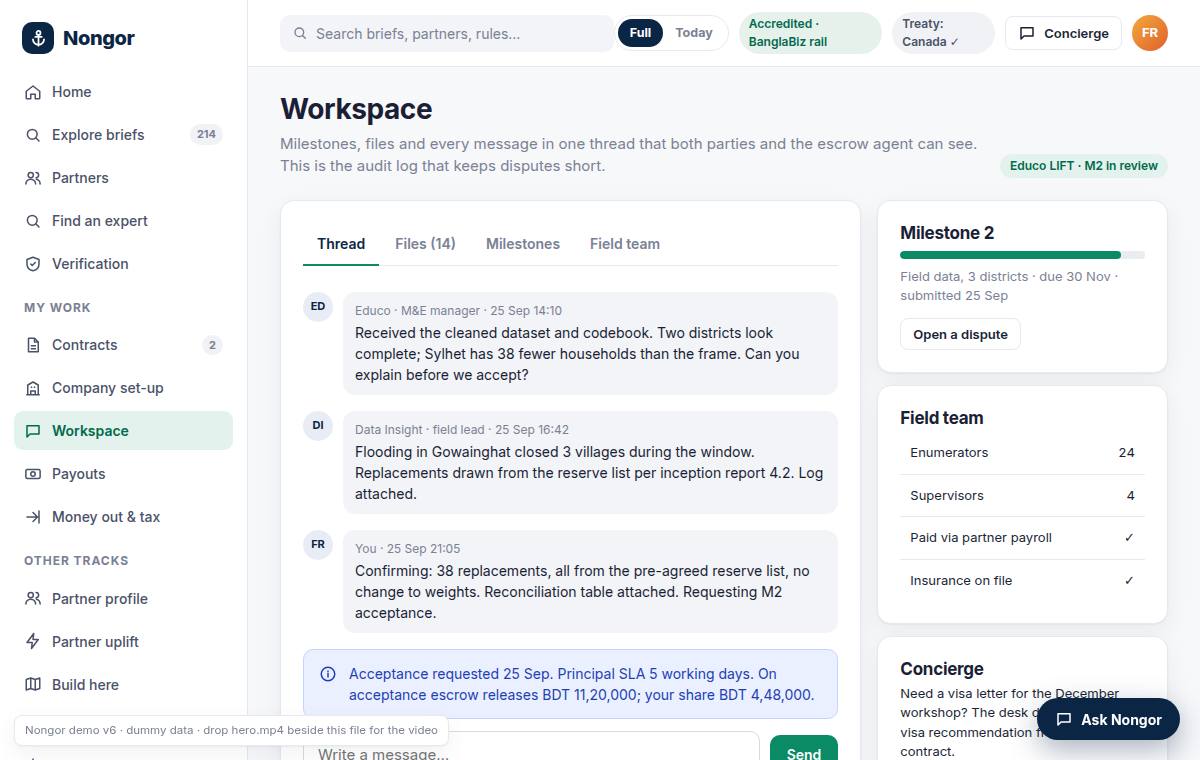Click the Milestone 2 progress bar

click(1022, 255)
